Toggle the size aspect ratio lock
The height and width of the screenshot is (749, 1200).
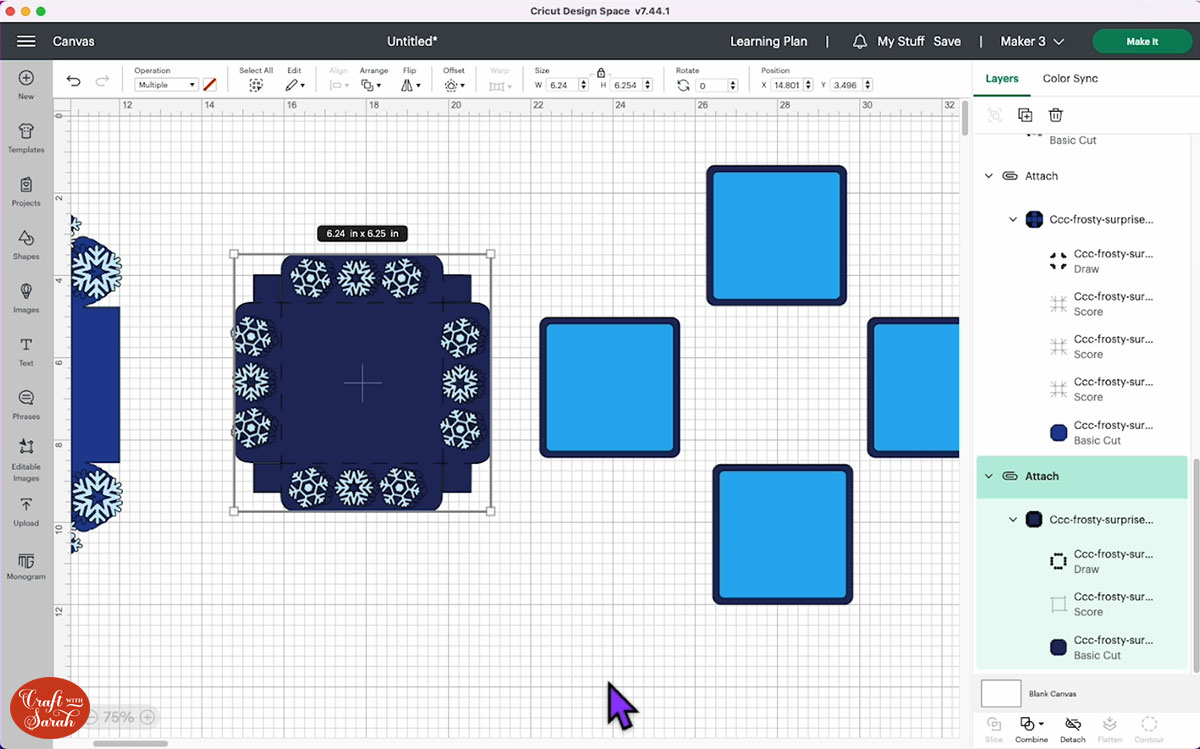pyautogui.click(x=600, y=72)
